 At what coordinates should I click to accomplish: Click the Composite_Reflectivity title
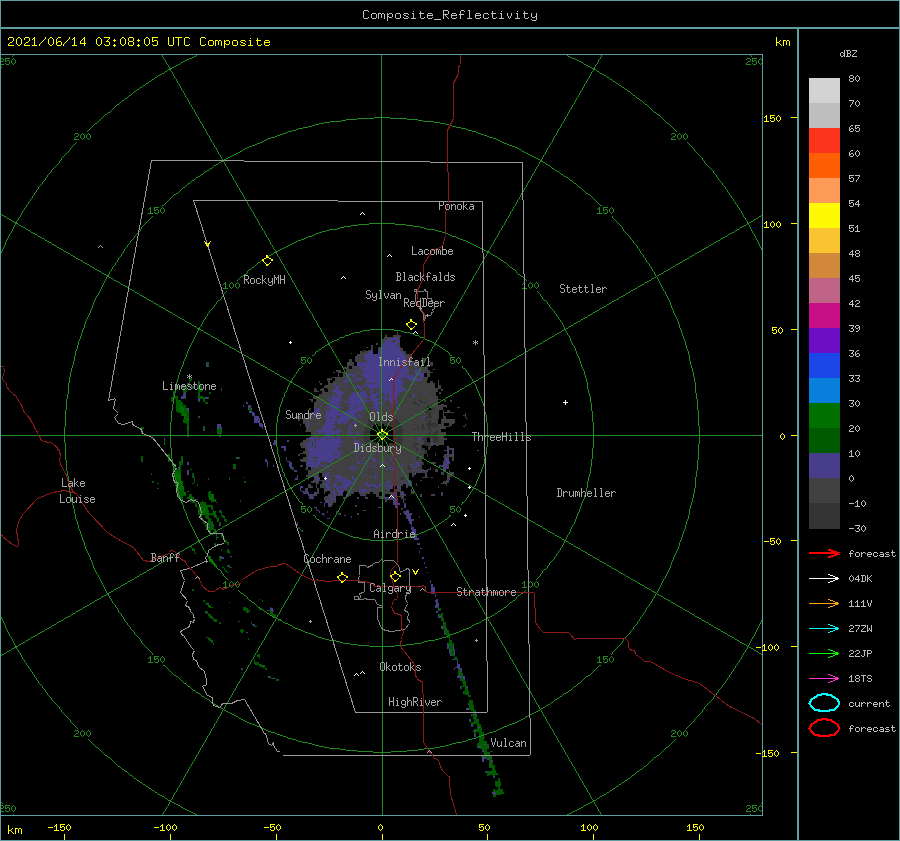point(450,15)
